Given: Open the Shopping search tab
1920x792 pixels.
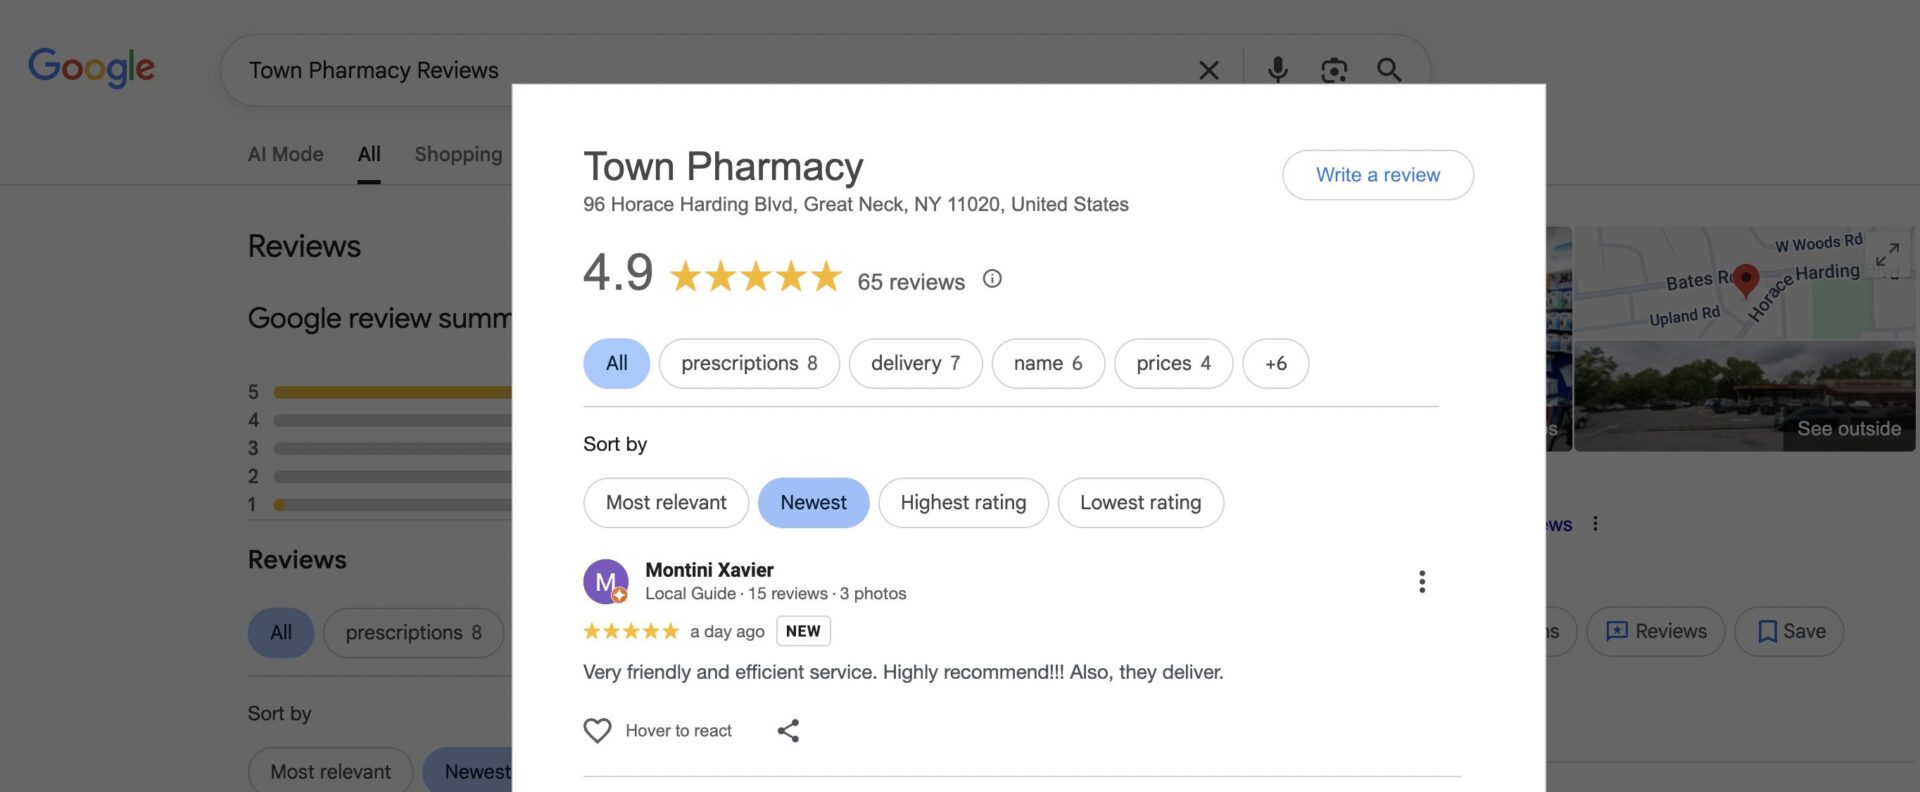Looking at the screenshot, I should click(x=458, y=154).
